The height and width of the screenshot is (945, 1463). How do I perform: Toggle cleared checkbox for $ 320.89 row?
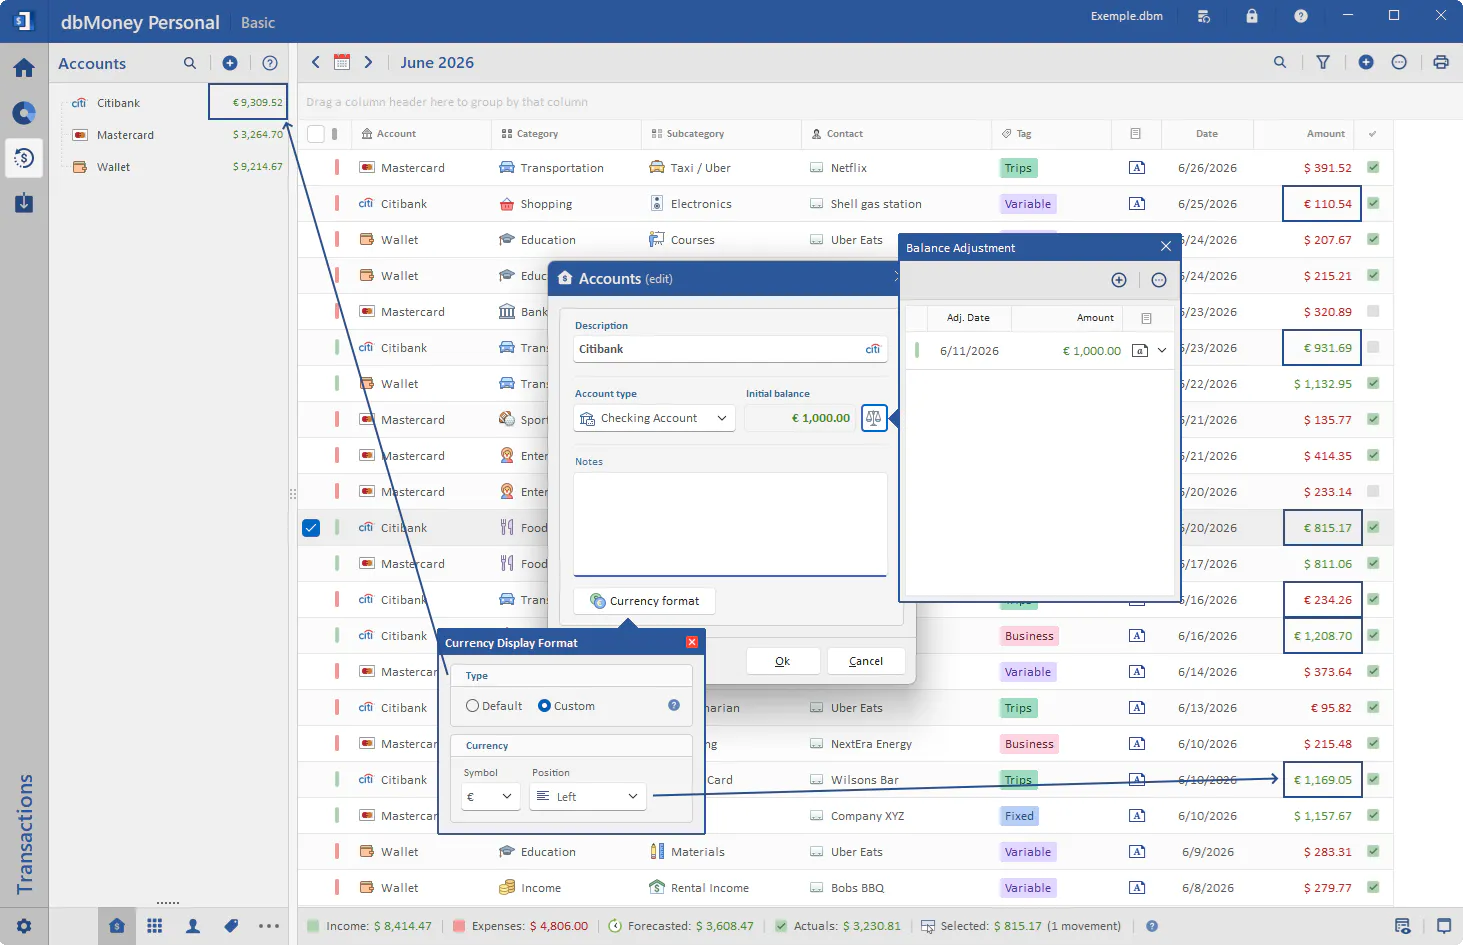click(1373, 312)
